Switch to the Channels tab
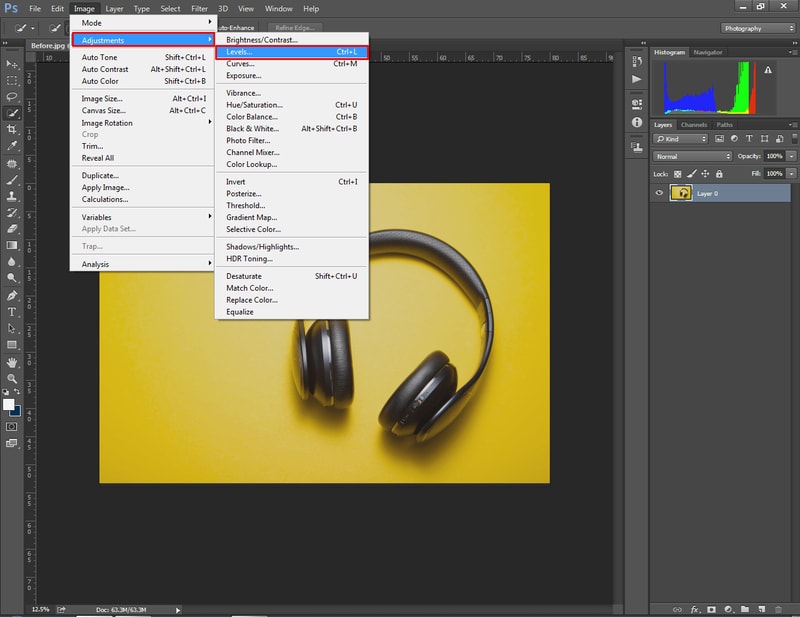This screenshot has height=617, width=800. (x=694, y=125)
